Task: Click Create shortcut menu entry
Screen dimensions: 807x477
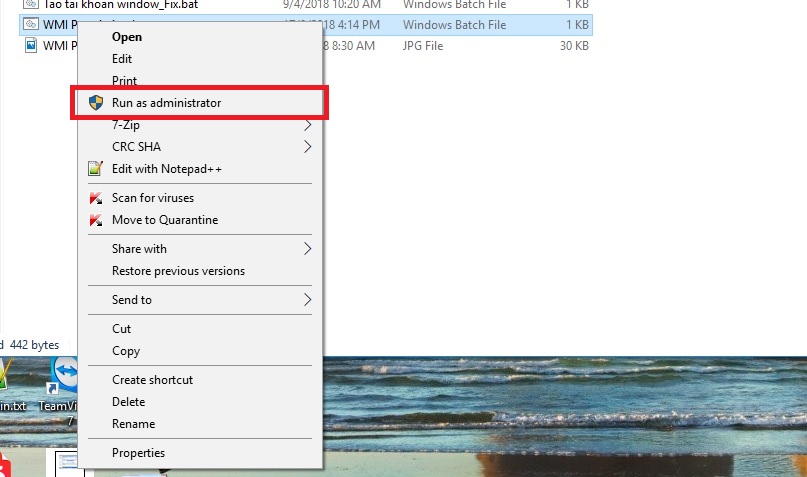Action: pyautogui.click(x=152, y=380)
